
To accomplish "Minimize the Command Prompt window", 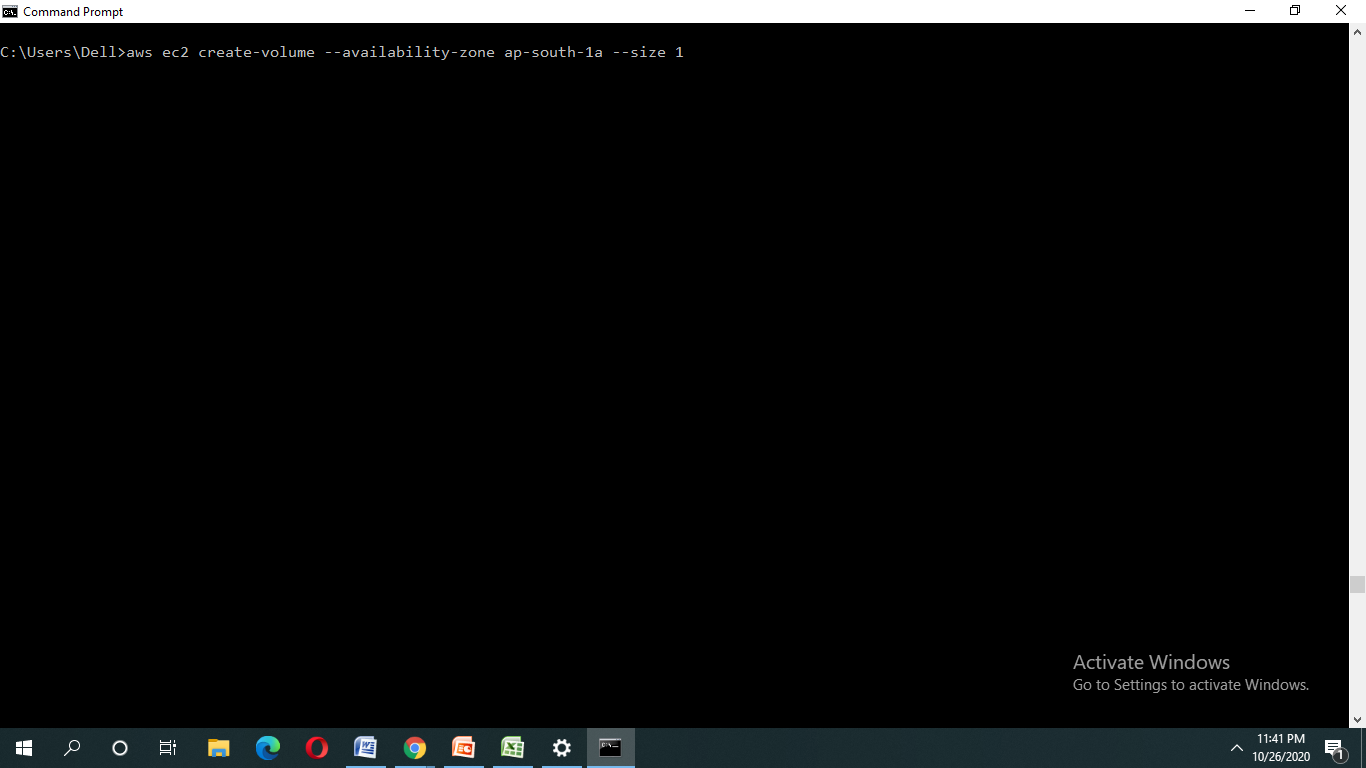I will click(1250, 11).
